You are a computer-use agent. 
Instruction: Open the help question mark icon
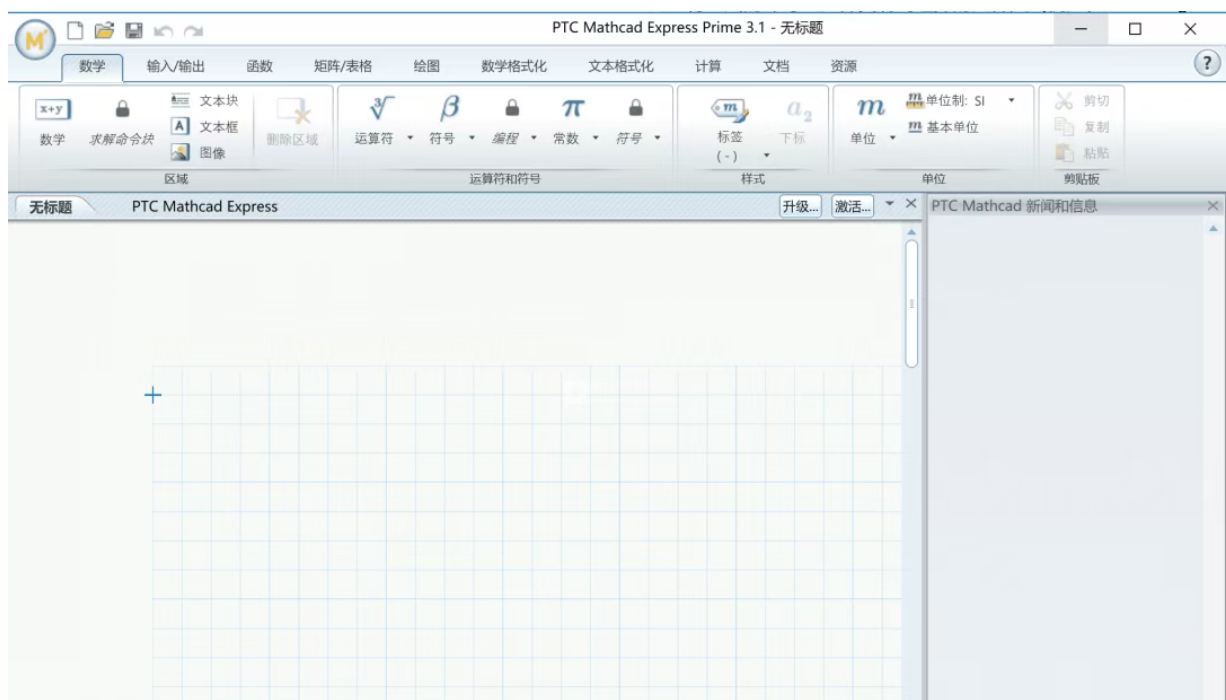(x=1207, y=62)
